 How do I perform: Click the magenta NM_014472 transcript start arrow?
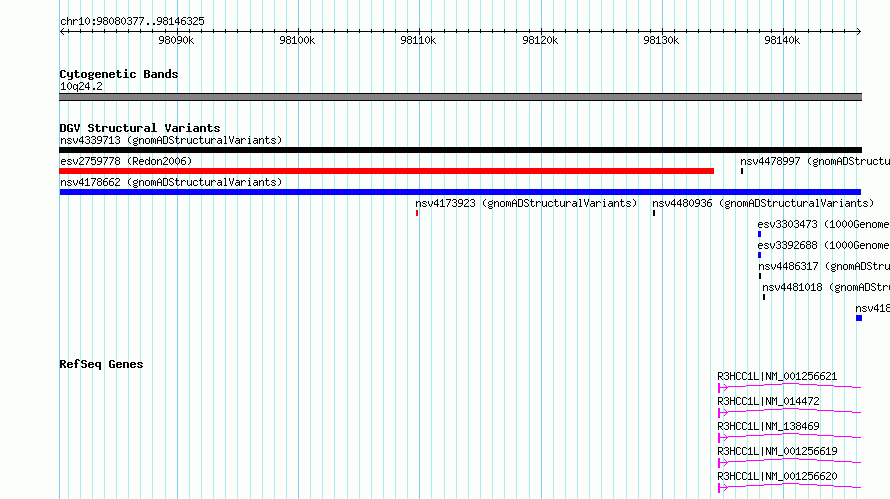pos(723,413)
